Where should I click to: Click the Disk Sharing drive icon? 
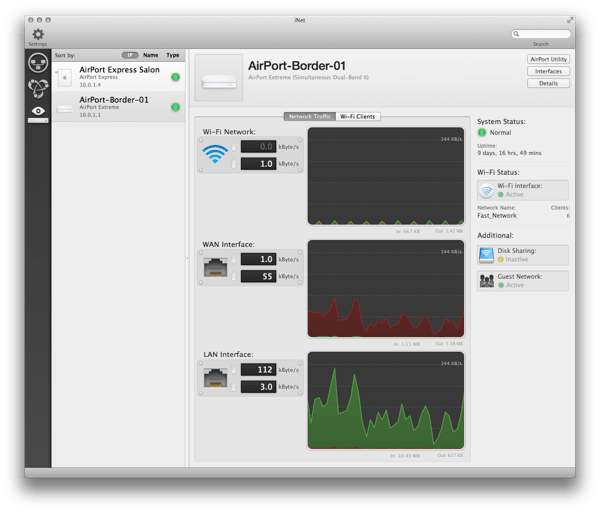pyautogui.click(x=486, y=254)
